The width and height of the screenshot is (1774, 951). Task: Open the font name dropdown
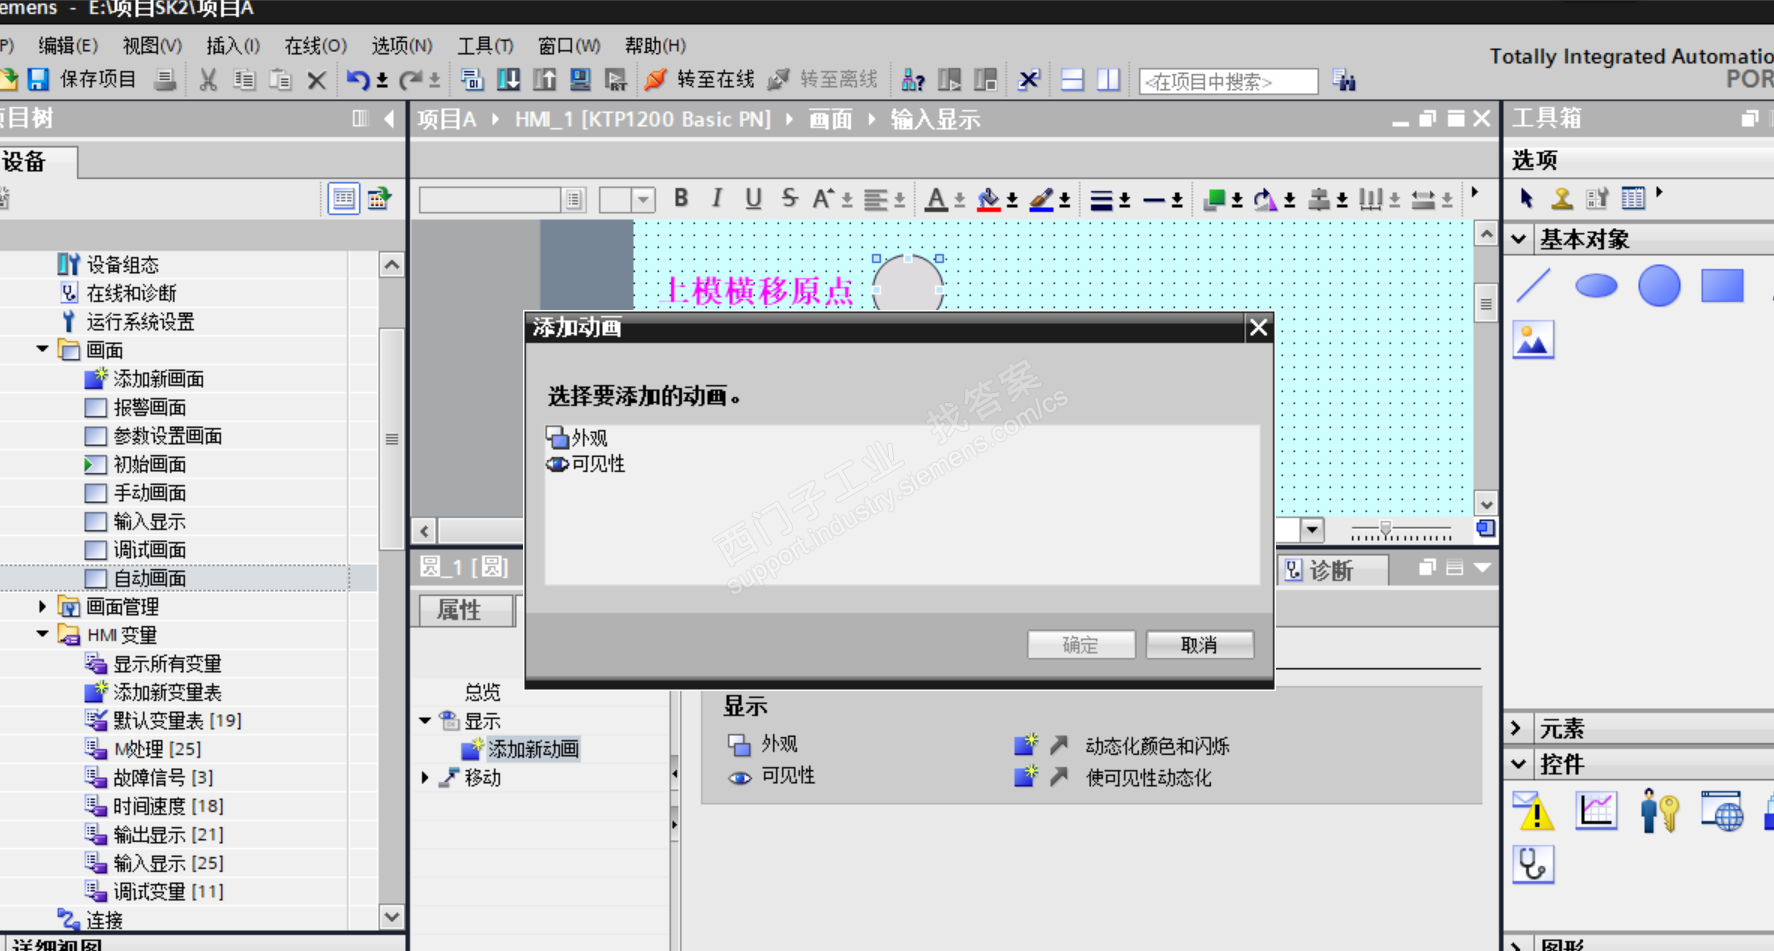pos(573,199)
